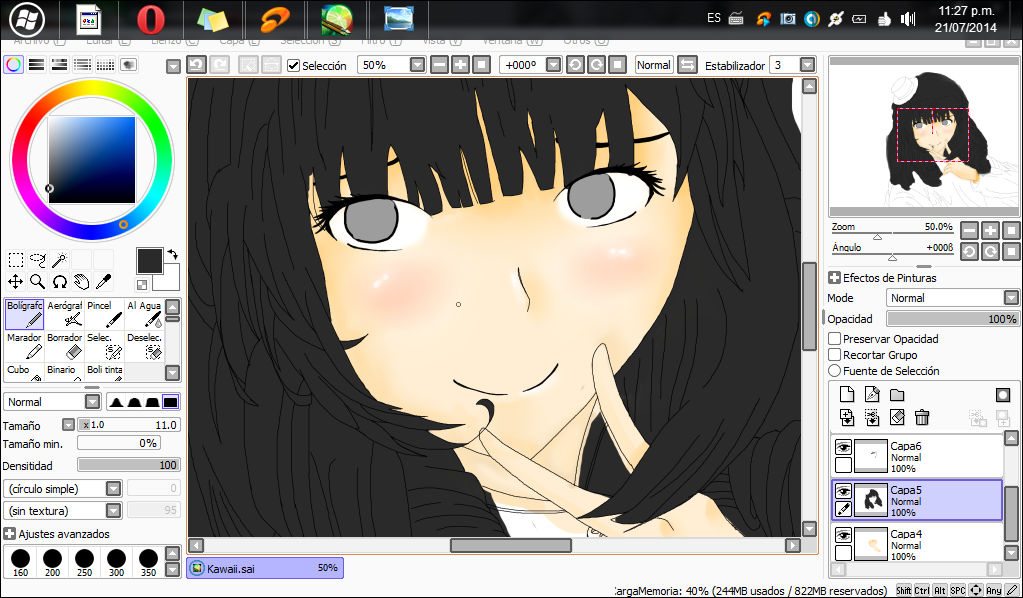The width and height of the screenshot is (1023, 598).
Task: Adjust the Opacidad slider
Action: tap(953, 319)
